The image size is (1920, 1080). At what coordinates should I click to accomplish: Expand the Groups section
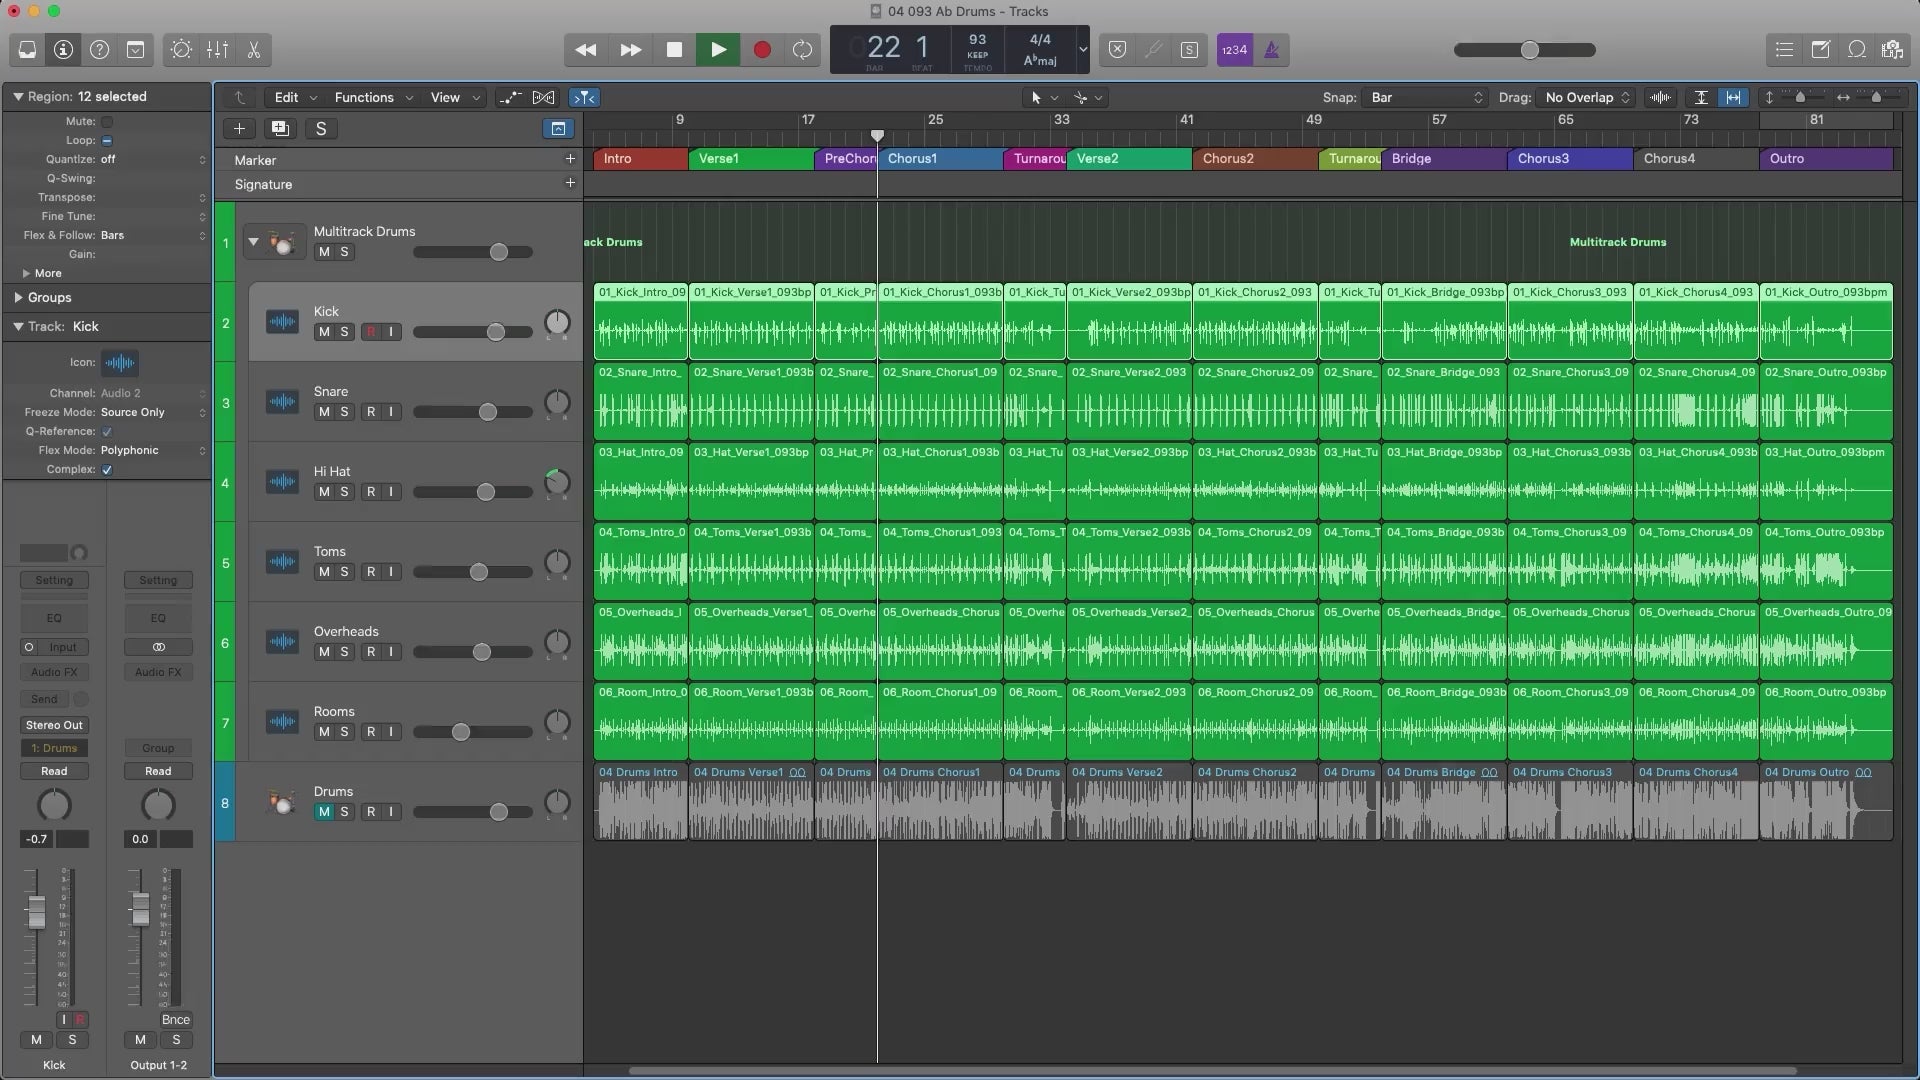point(18,297)
